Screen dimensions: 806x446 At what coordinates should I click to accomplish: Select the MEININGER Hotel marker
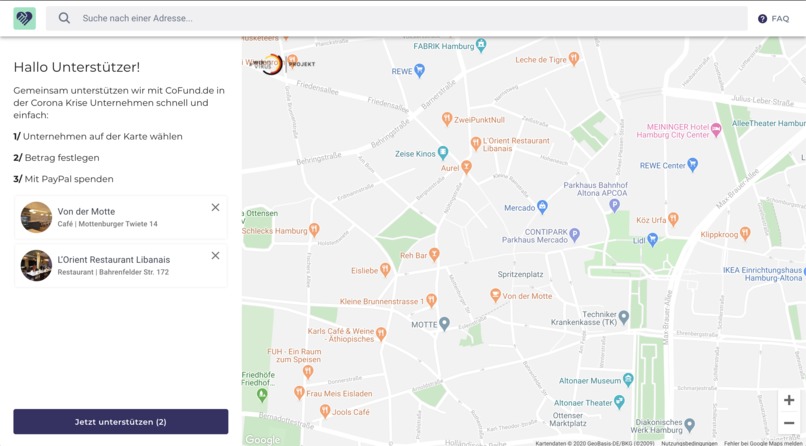(716, 129)
